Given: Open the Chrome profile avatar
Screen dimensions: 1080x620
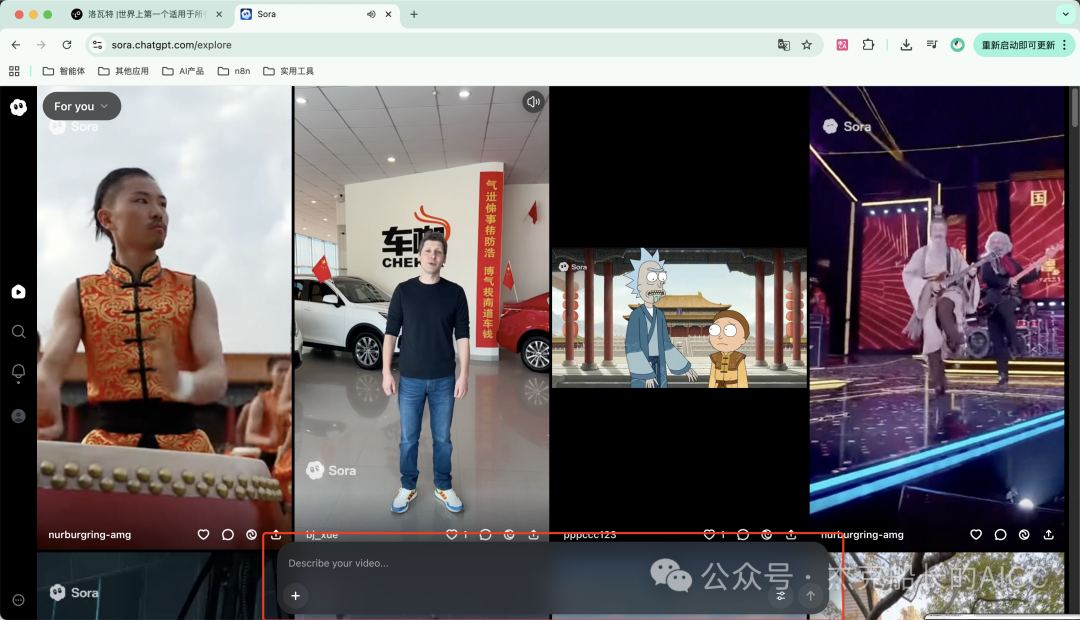Looking at the screenshot, I should (957, 45).
